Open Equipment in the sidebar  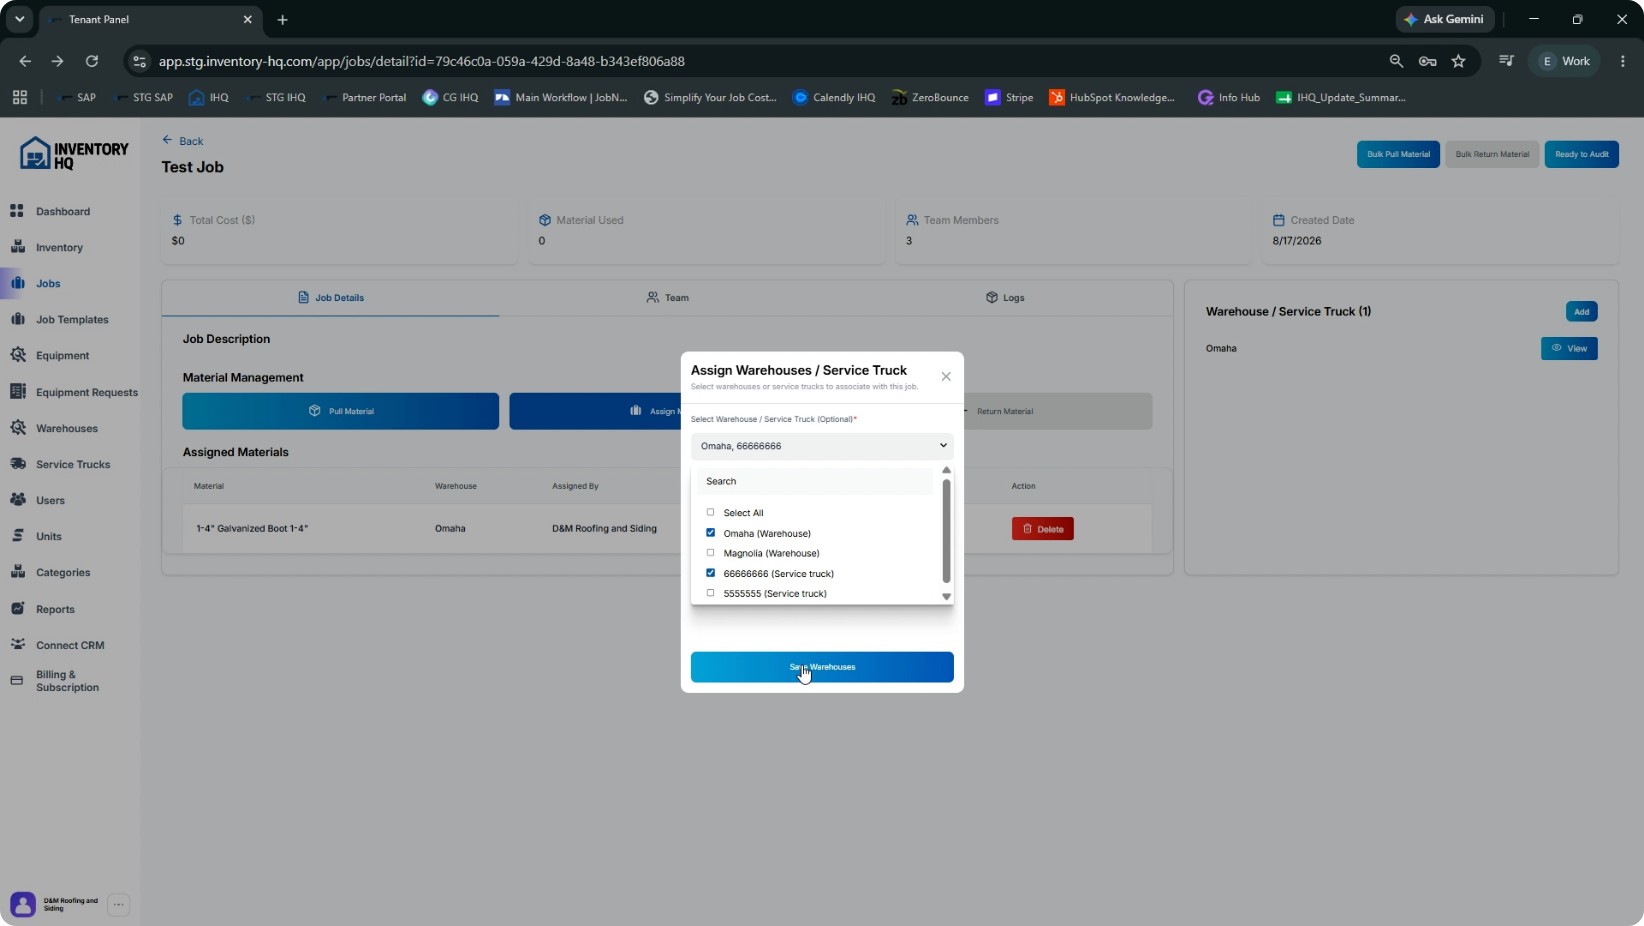click(x=62, y=355)
